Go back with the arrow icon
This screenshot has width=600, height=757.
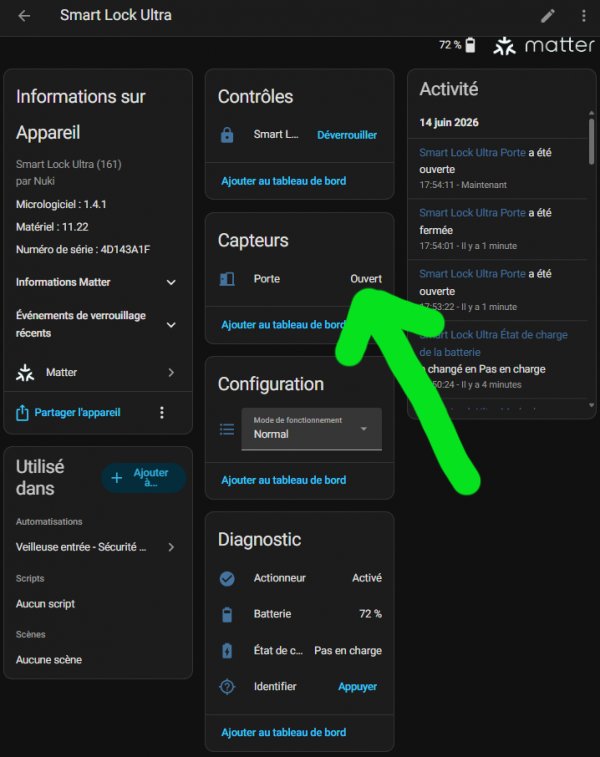pos(24,16)
